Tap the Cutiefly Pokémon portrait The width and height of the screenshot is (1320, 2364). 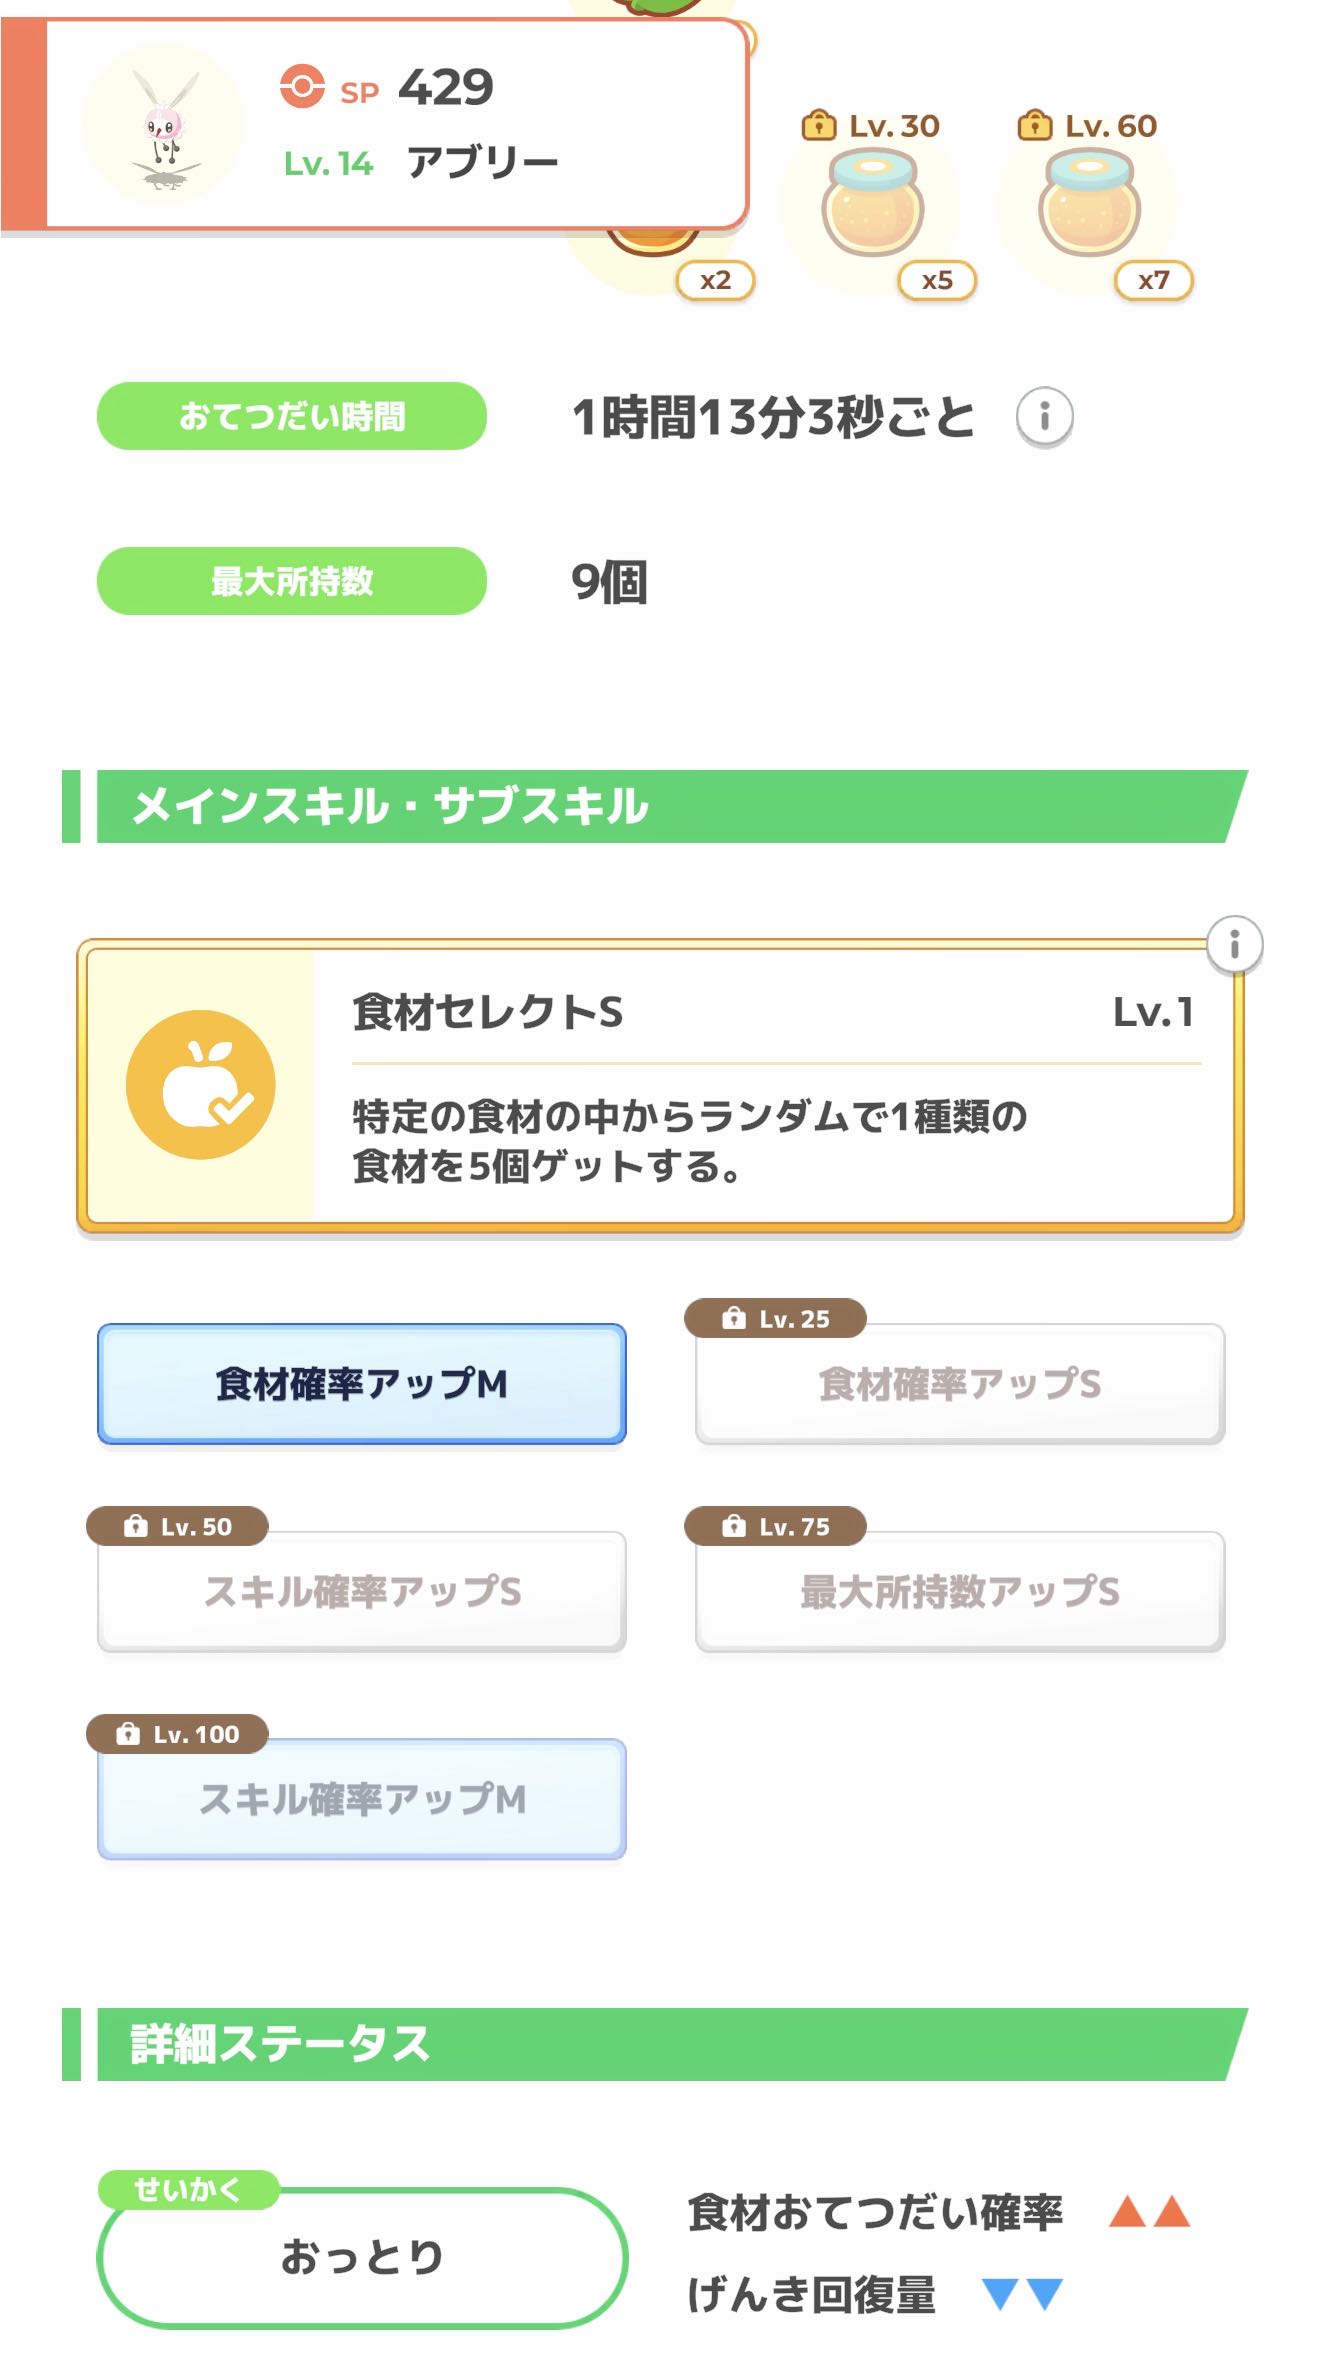coord(164,127)
